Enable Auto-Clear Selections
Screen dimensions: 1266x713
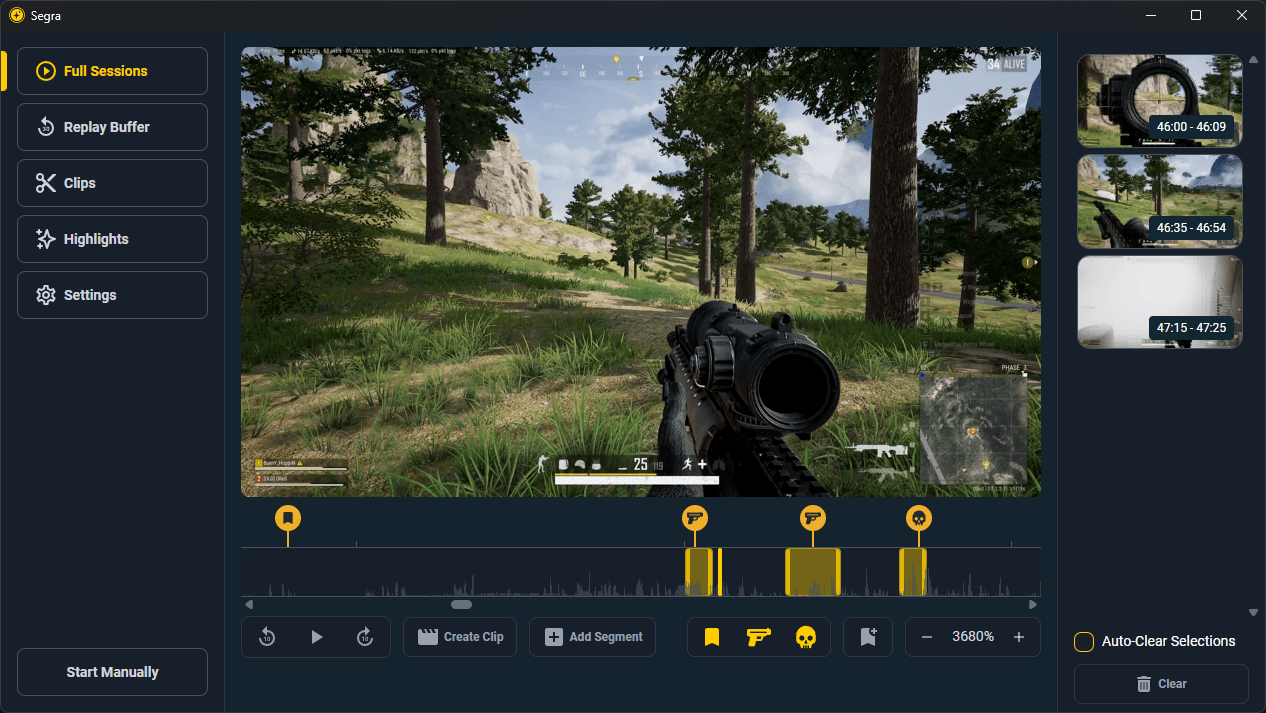(x=1083, y=641)
